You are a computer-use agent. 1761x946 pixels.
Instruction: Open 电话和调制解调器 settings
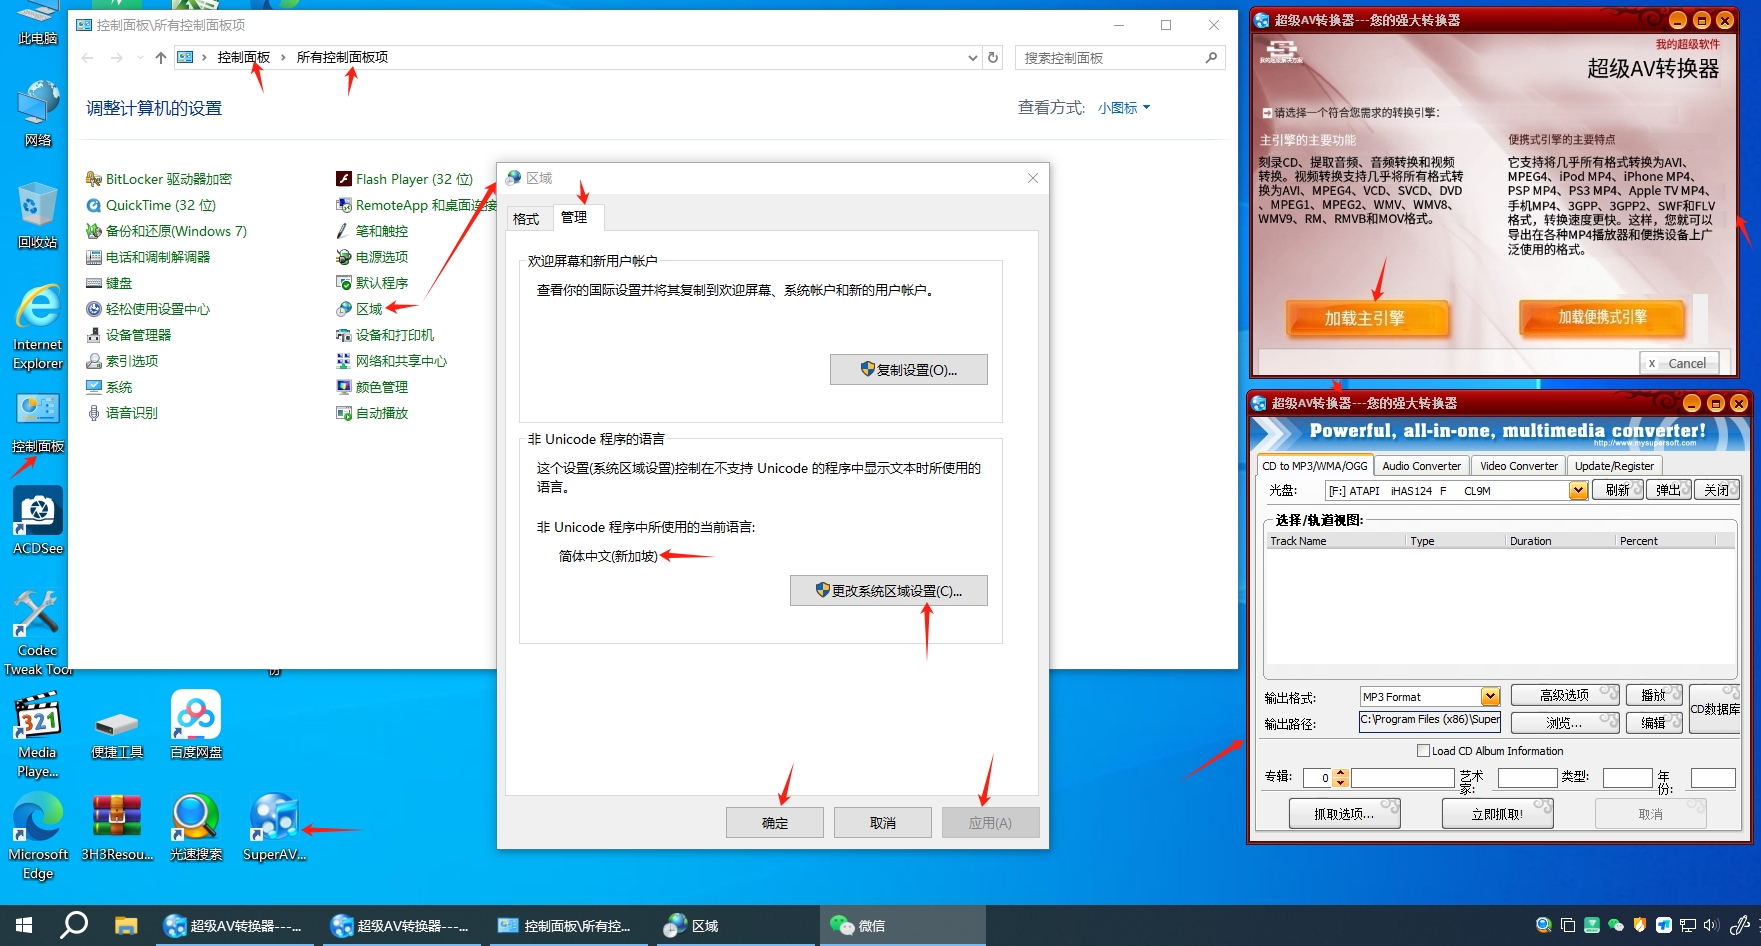pyautogui.click(x=148, y=257)
